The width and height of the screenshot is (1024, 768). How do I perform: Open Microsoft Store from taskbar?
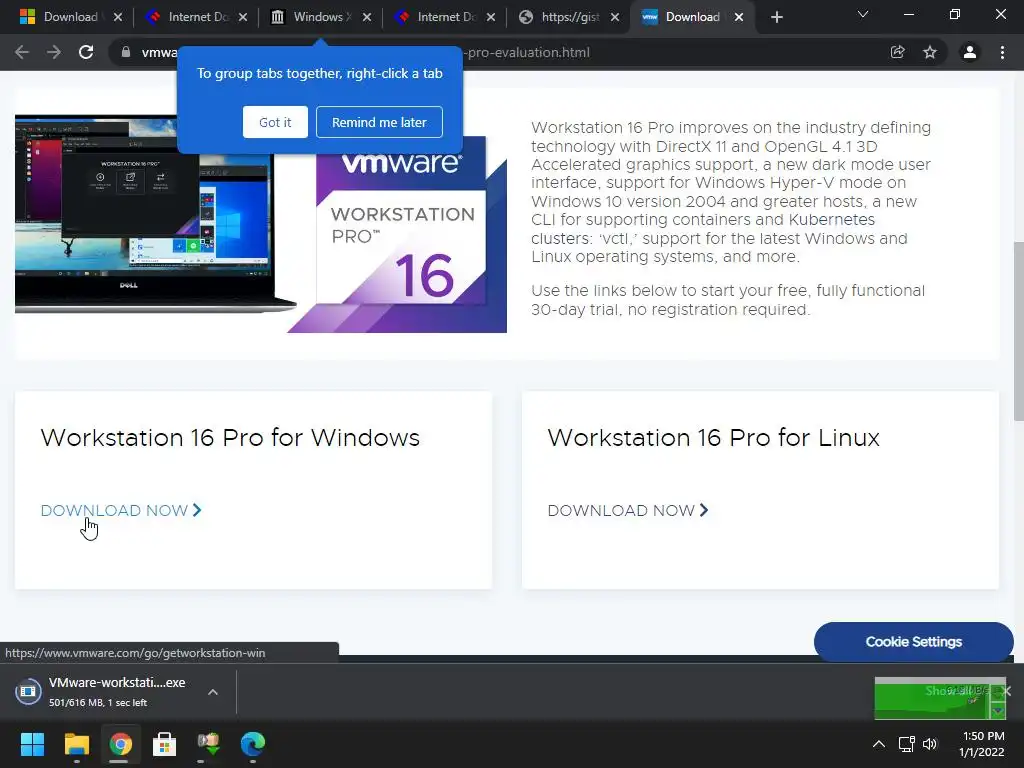(x=164, y=744)
